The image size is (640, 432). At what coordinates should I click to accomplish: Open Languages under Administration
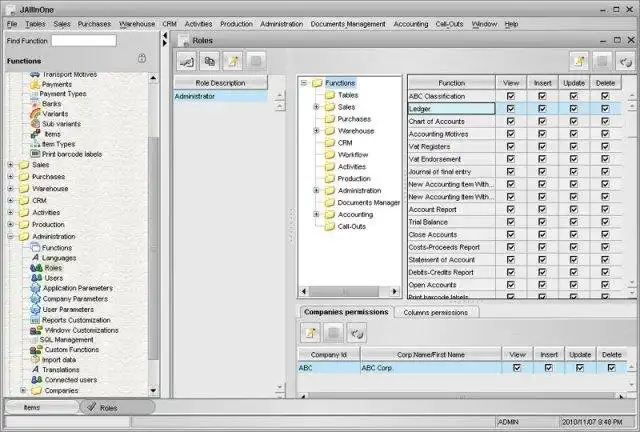59,258
